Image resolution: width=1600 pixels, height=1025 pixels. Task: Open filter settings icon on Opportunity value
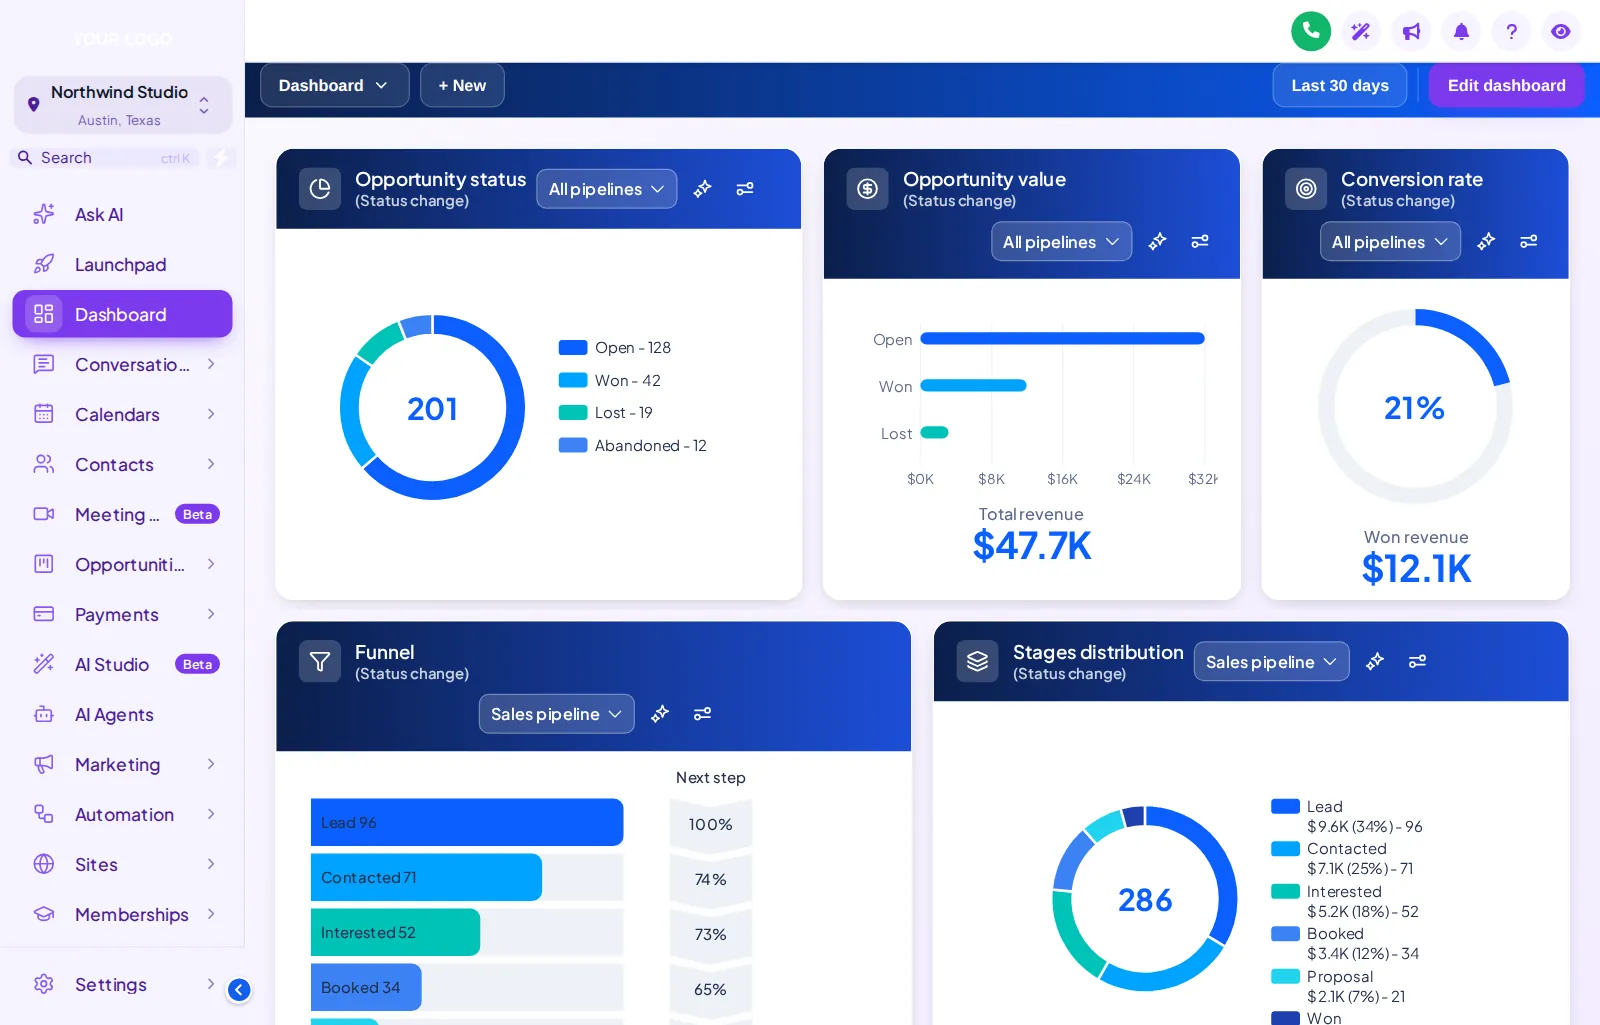click(x=1200, y=241)
